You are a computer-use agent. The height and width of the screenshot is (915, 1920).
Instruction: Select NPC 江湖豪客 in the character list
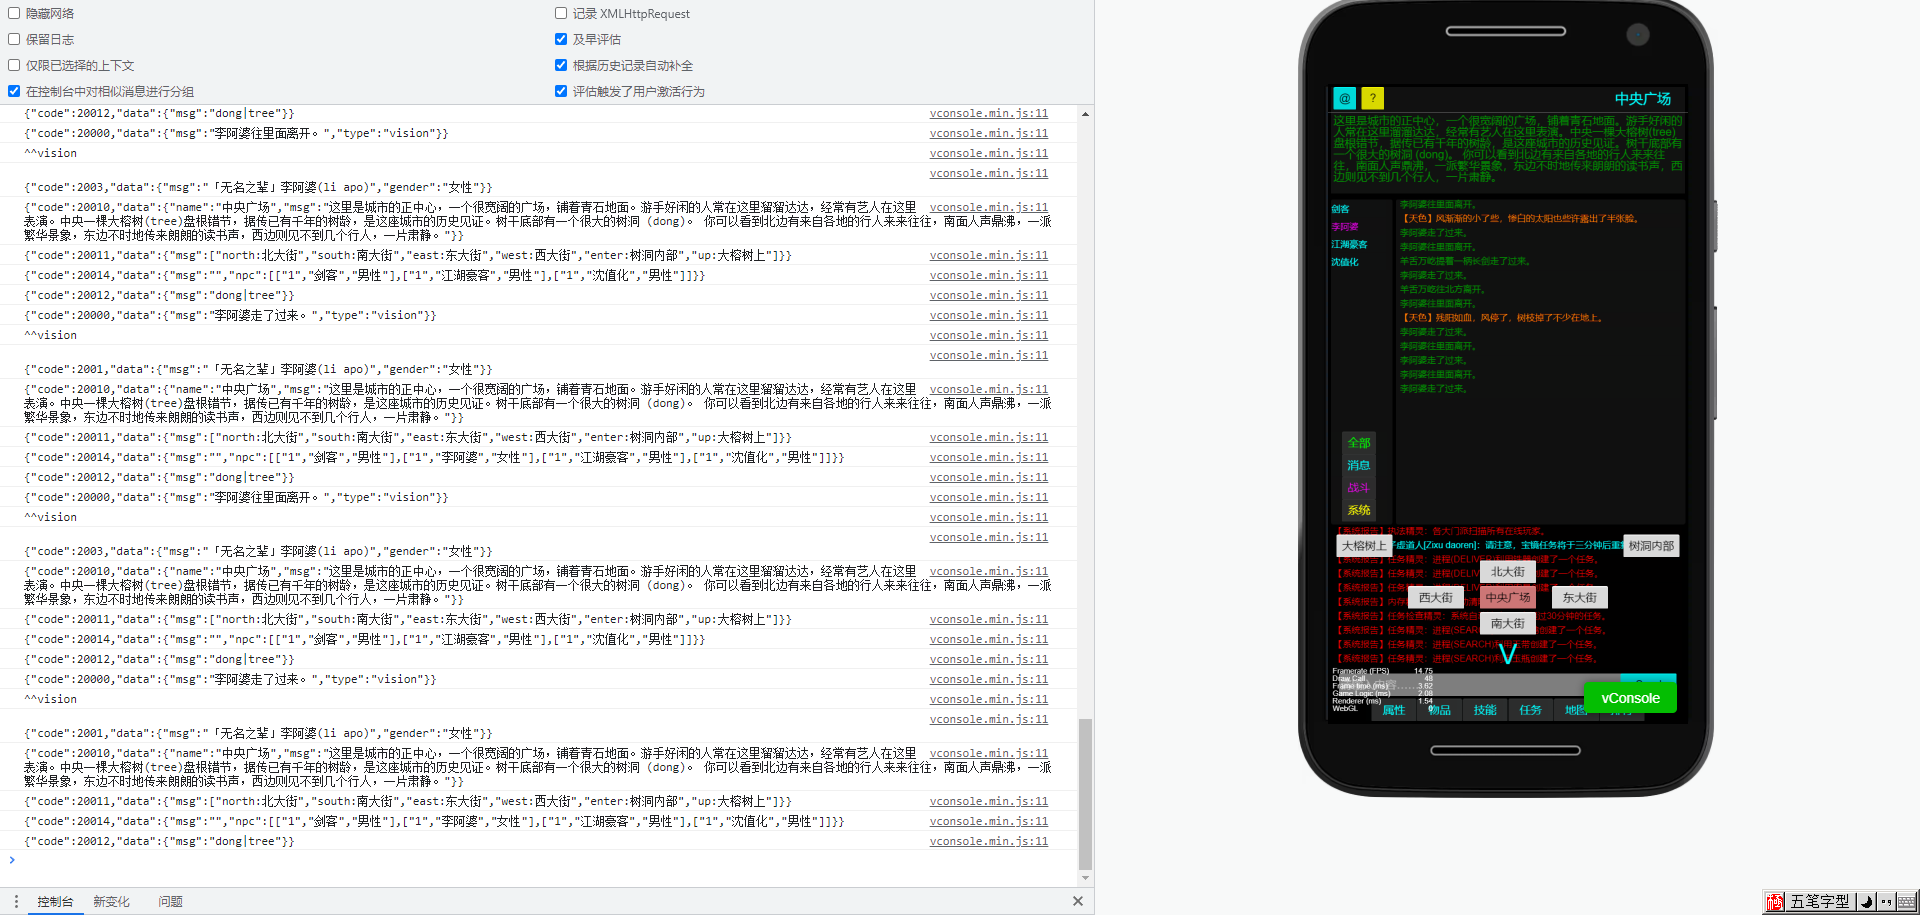click(x=1349, y=244)
